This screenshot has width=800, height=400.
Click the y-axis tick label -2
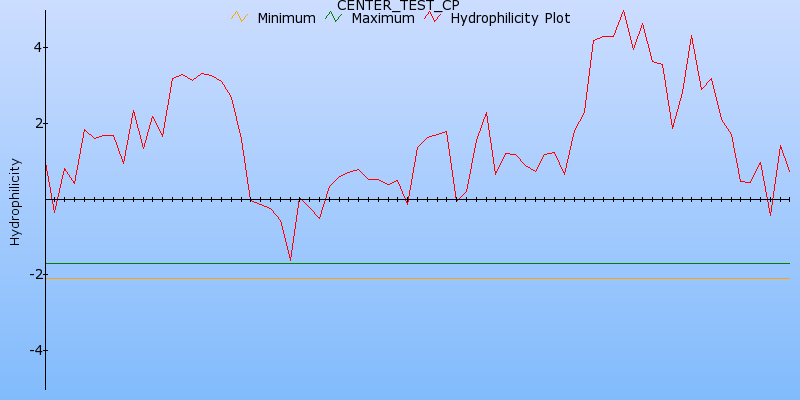[32, 275]
